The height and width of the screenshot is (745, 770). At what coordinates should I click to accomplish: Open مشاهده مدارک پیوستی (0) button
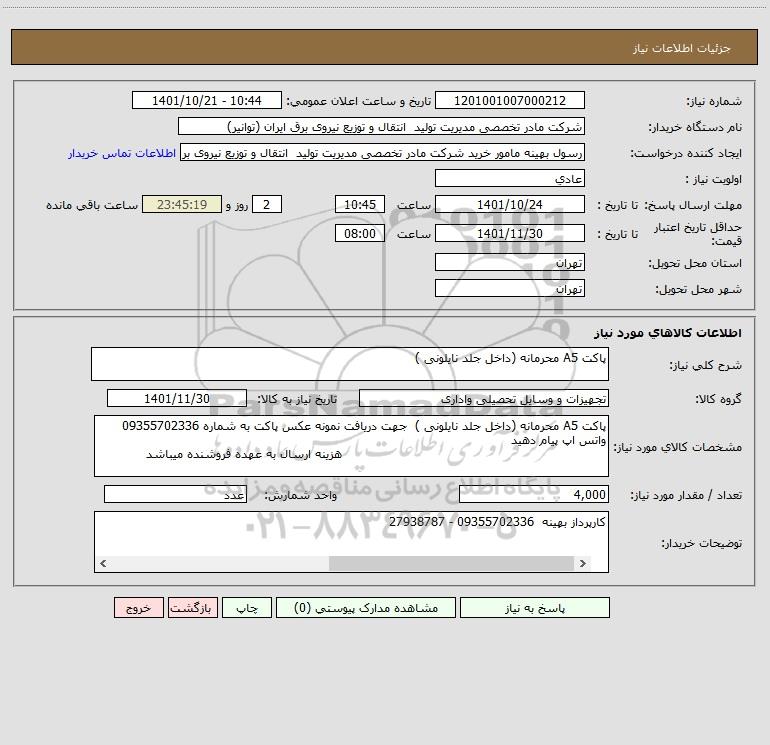[366, 608]
